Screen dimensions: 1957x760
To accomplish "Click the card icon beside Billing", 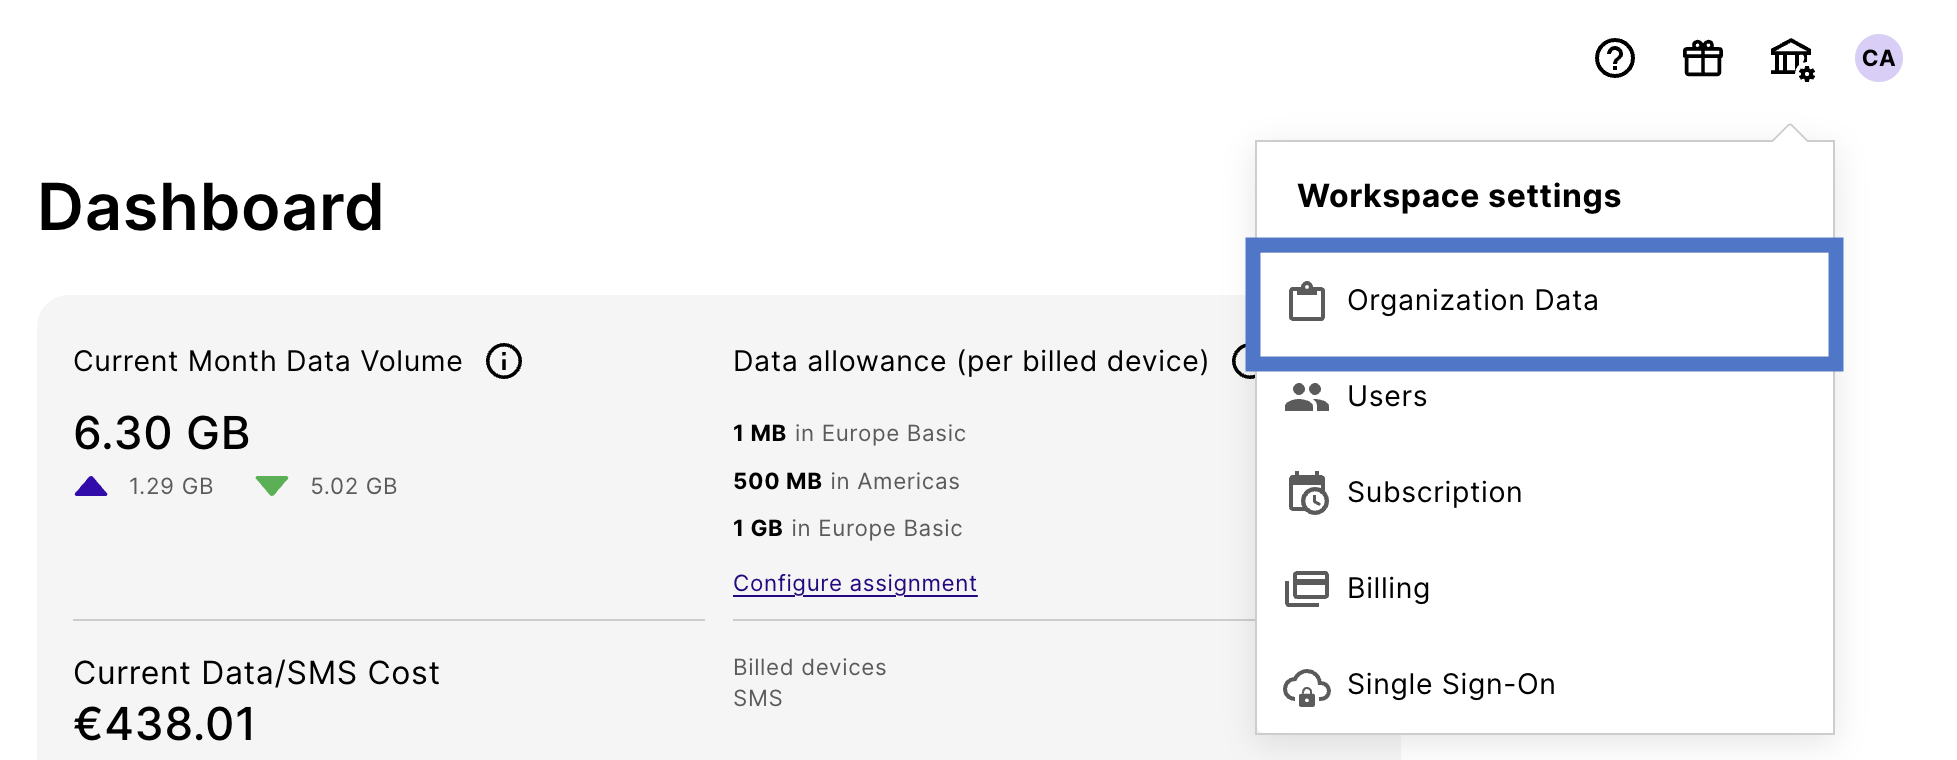I will pyautogui.click(x=1306, y=589).
